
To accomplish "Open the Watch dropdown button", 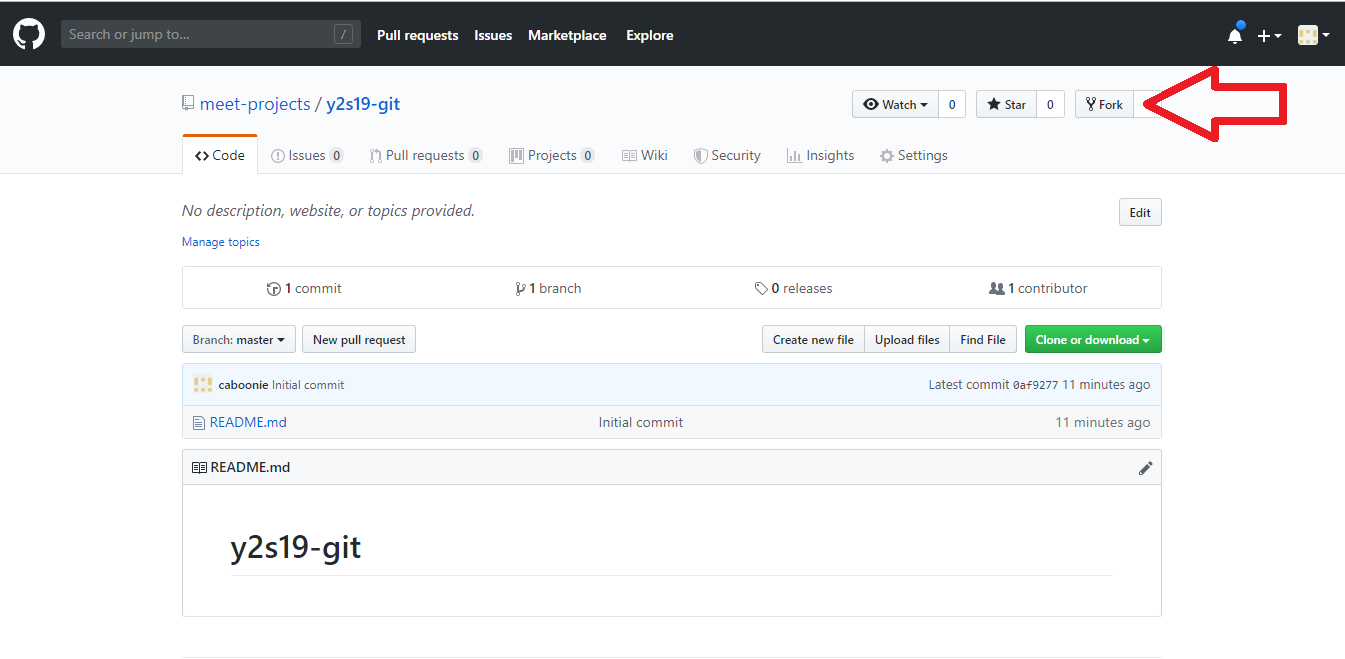I will (x=895, y=104).
